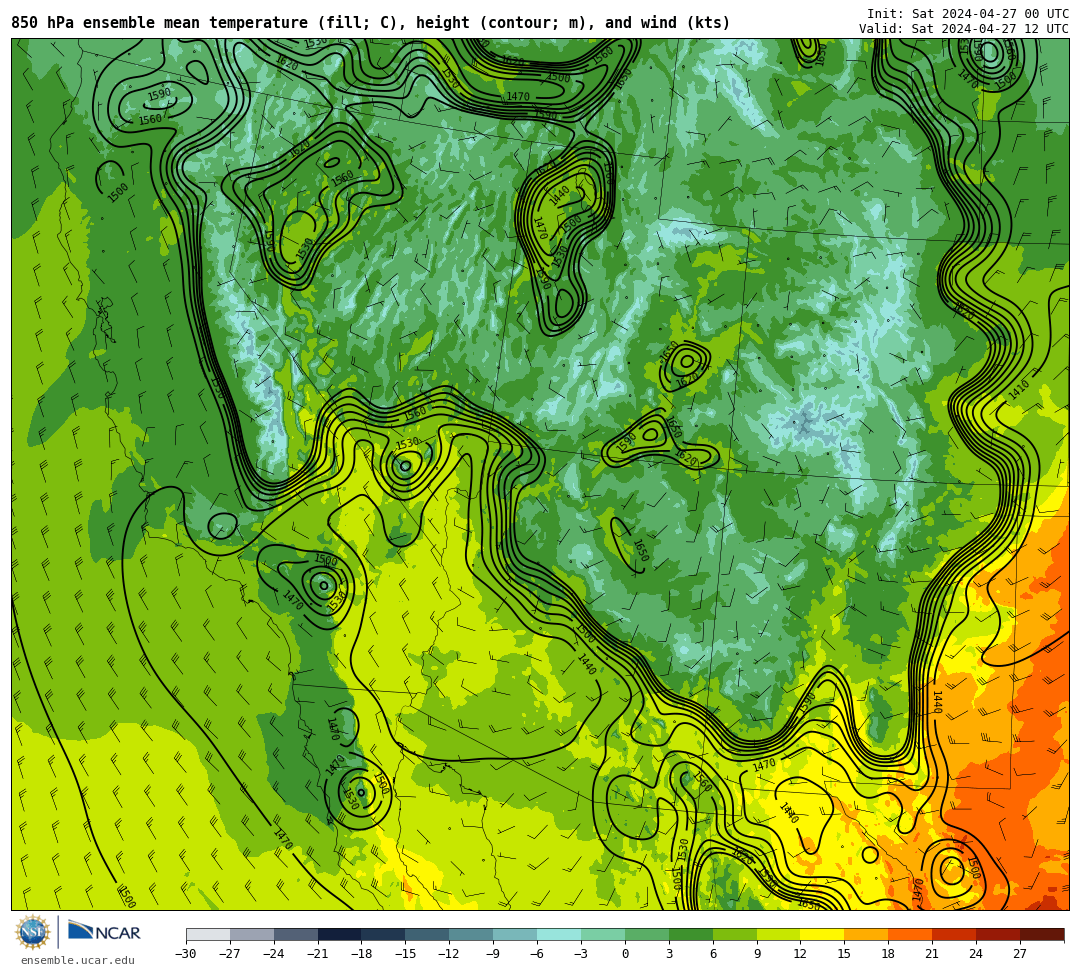1080x973 pixels.
Task: Click the -27 colorbar tick label
Action: click(230, 954)
